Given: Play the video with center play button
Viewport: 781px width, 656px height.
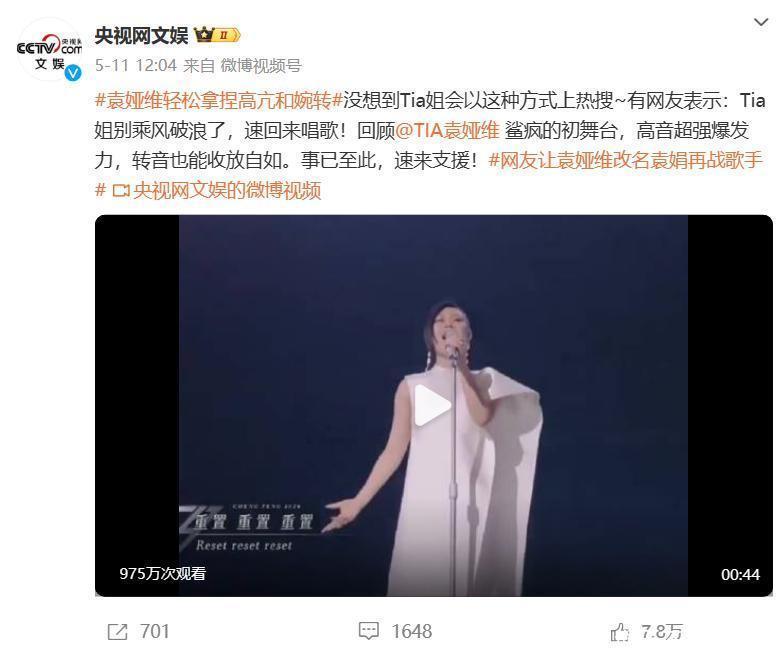Looking at the screenshot, I should (432, 405).
